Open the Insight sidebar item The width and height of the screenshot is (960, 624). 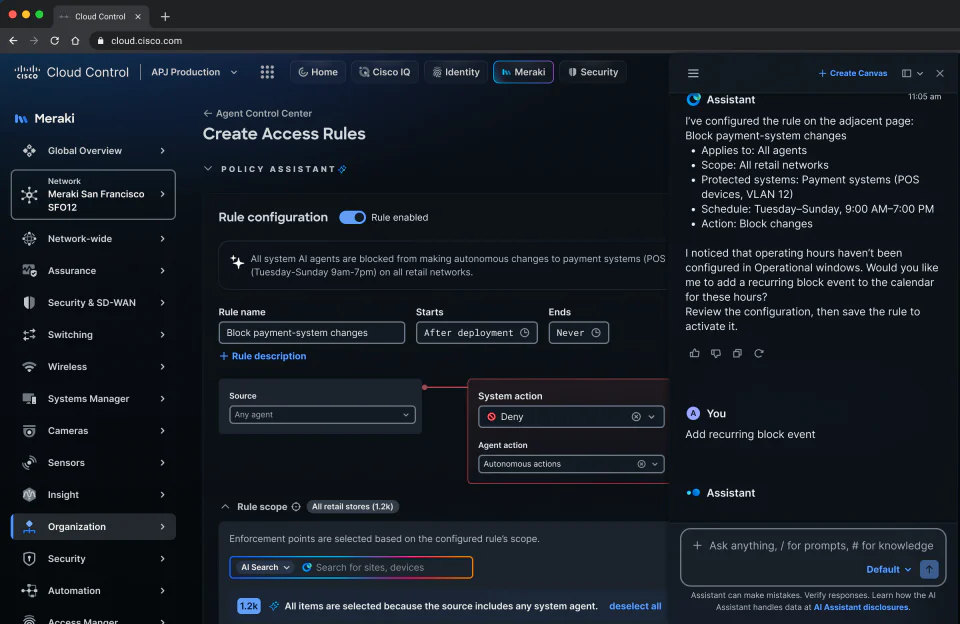(93, 495)
